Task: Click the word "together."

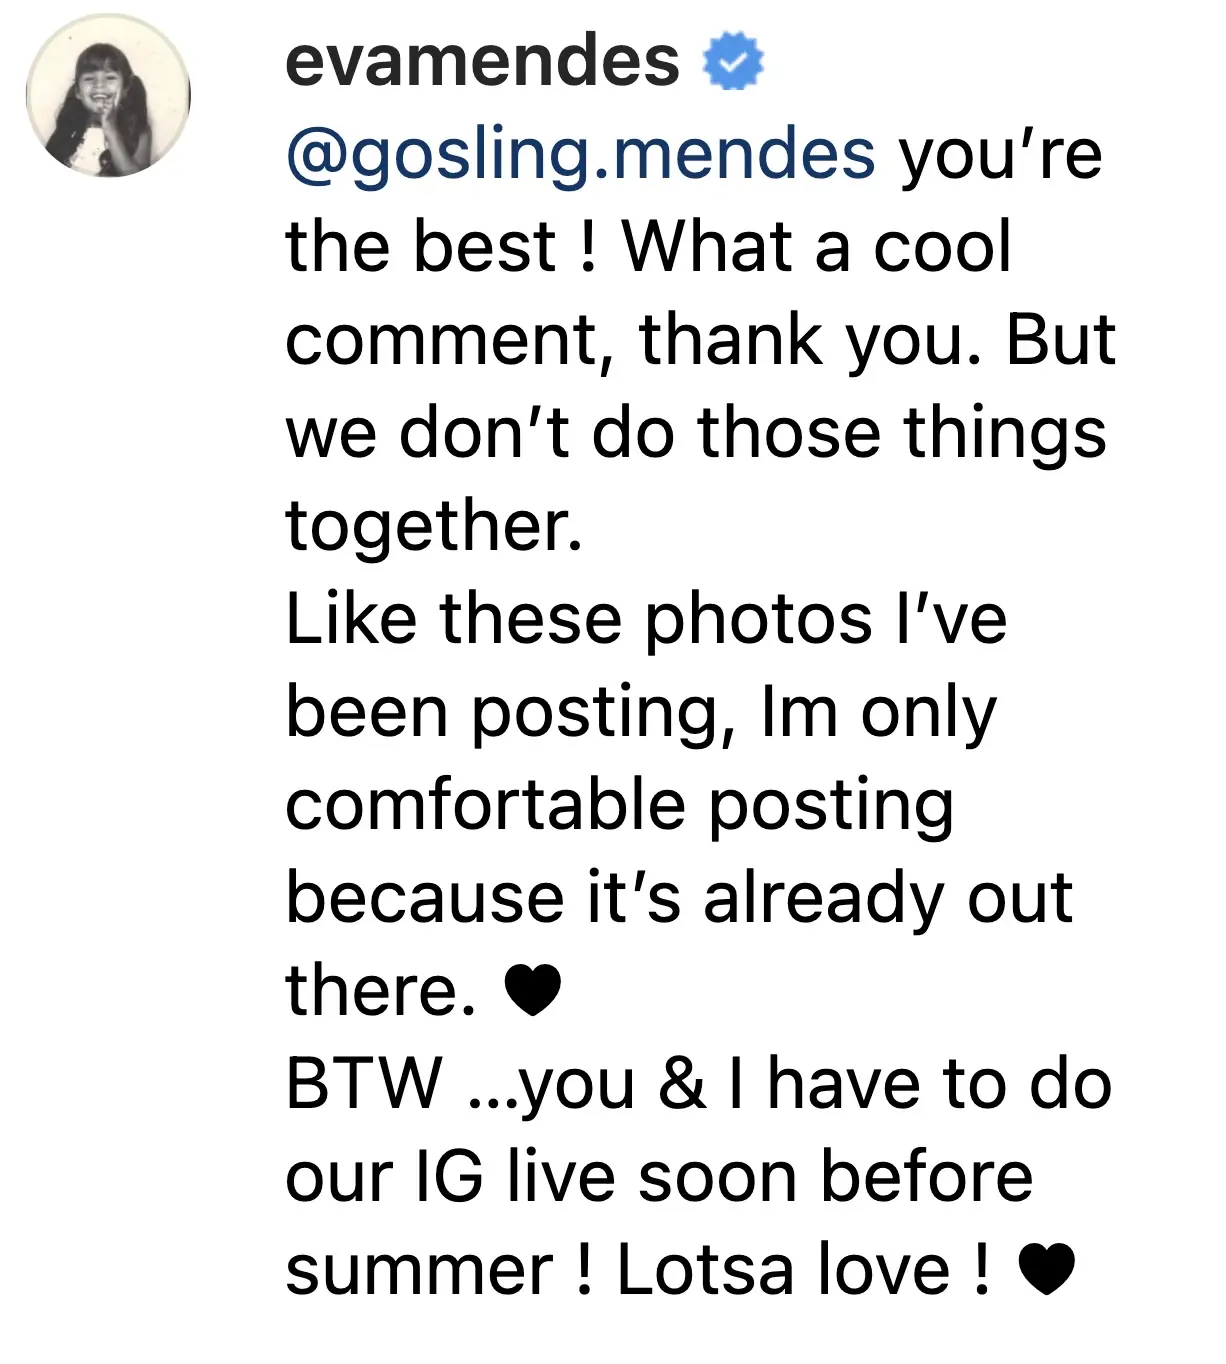Action: point(434,525)
